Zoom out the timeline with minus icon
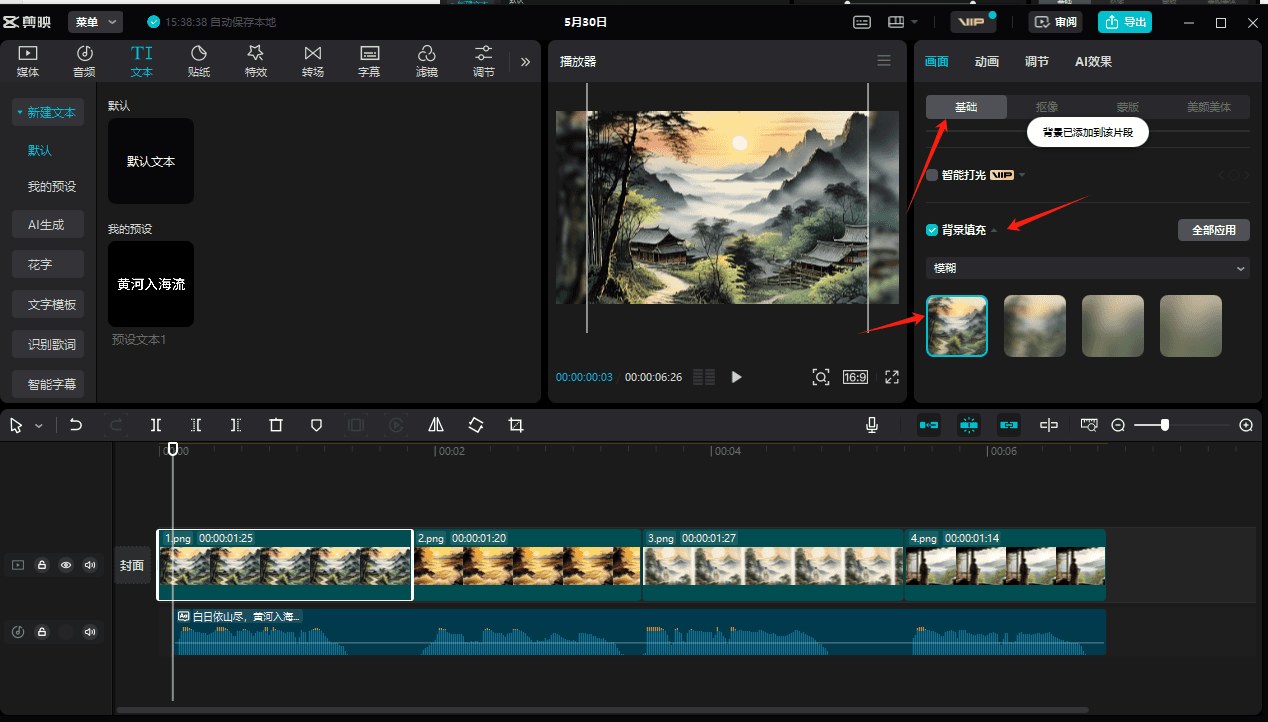Viewport: 1268px width, 722px height. point(1118,425)
